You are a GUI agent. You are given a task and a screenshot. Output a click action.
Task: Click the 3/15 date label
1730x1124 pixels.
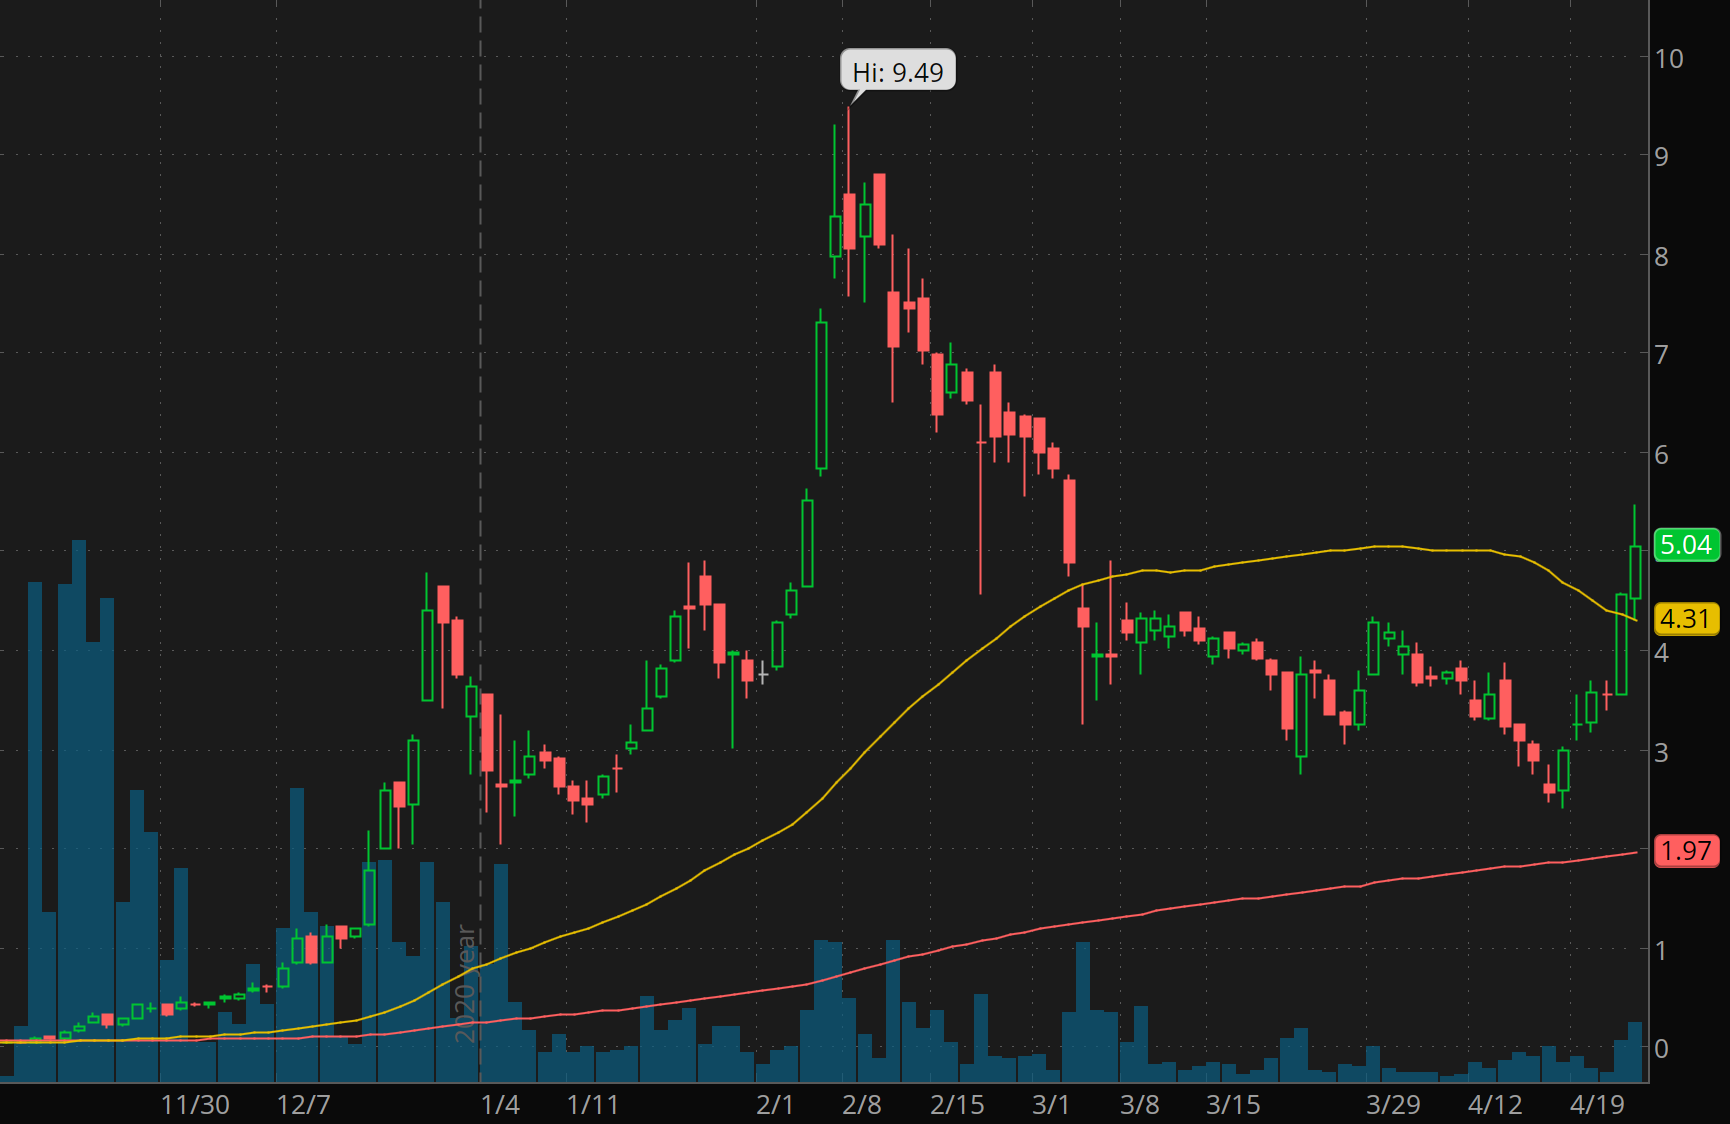point(1233,1105)
